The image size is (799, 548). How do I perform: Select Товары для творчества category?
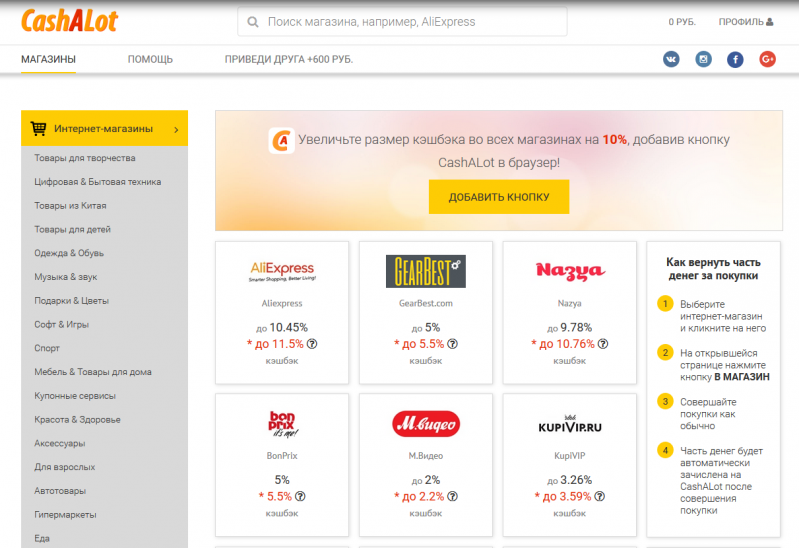pyautogui.click(x=85, y=158)
